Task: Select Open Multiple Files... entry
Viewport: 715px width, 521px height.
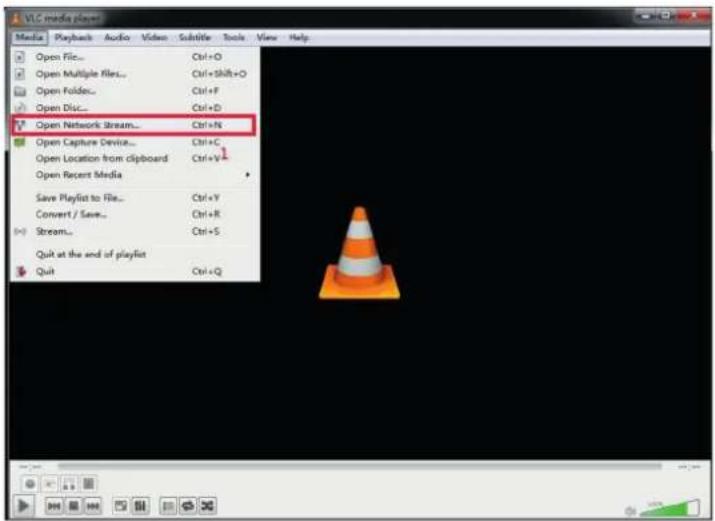Action: pyautogui.click(x=135, y=74)
